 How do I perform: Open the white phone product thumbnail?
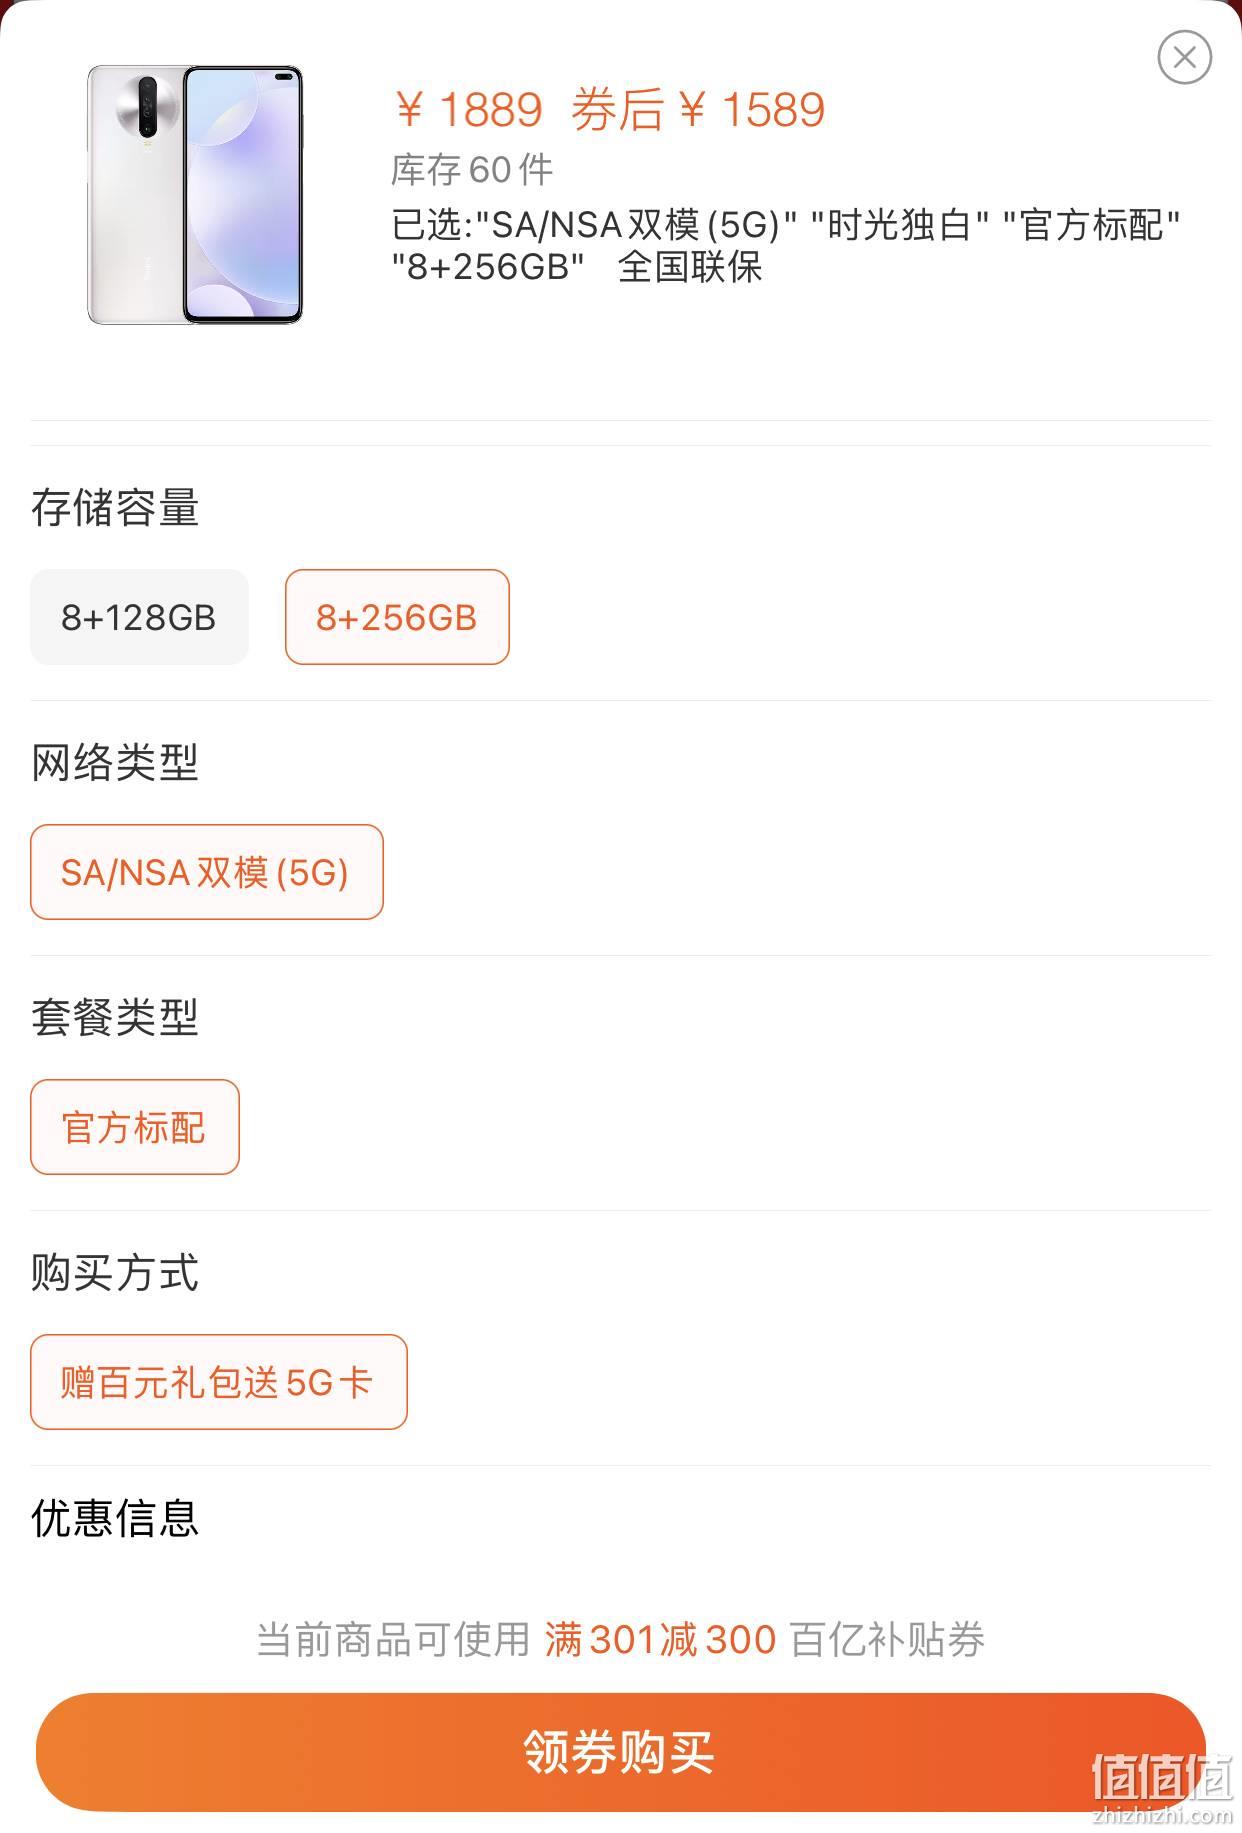[x=195, y=195]
